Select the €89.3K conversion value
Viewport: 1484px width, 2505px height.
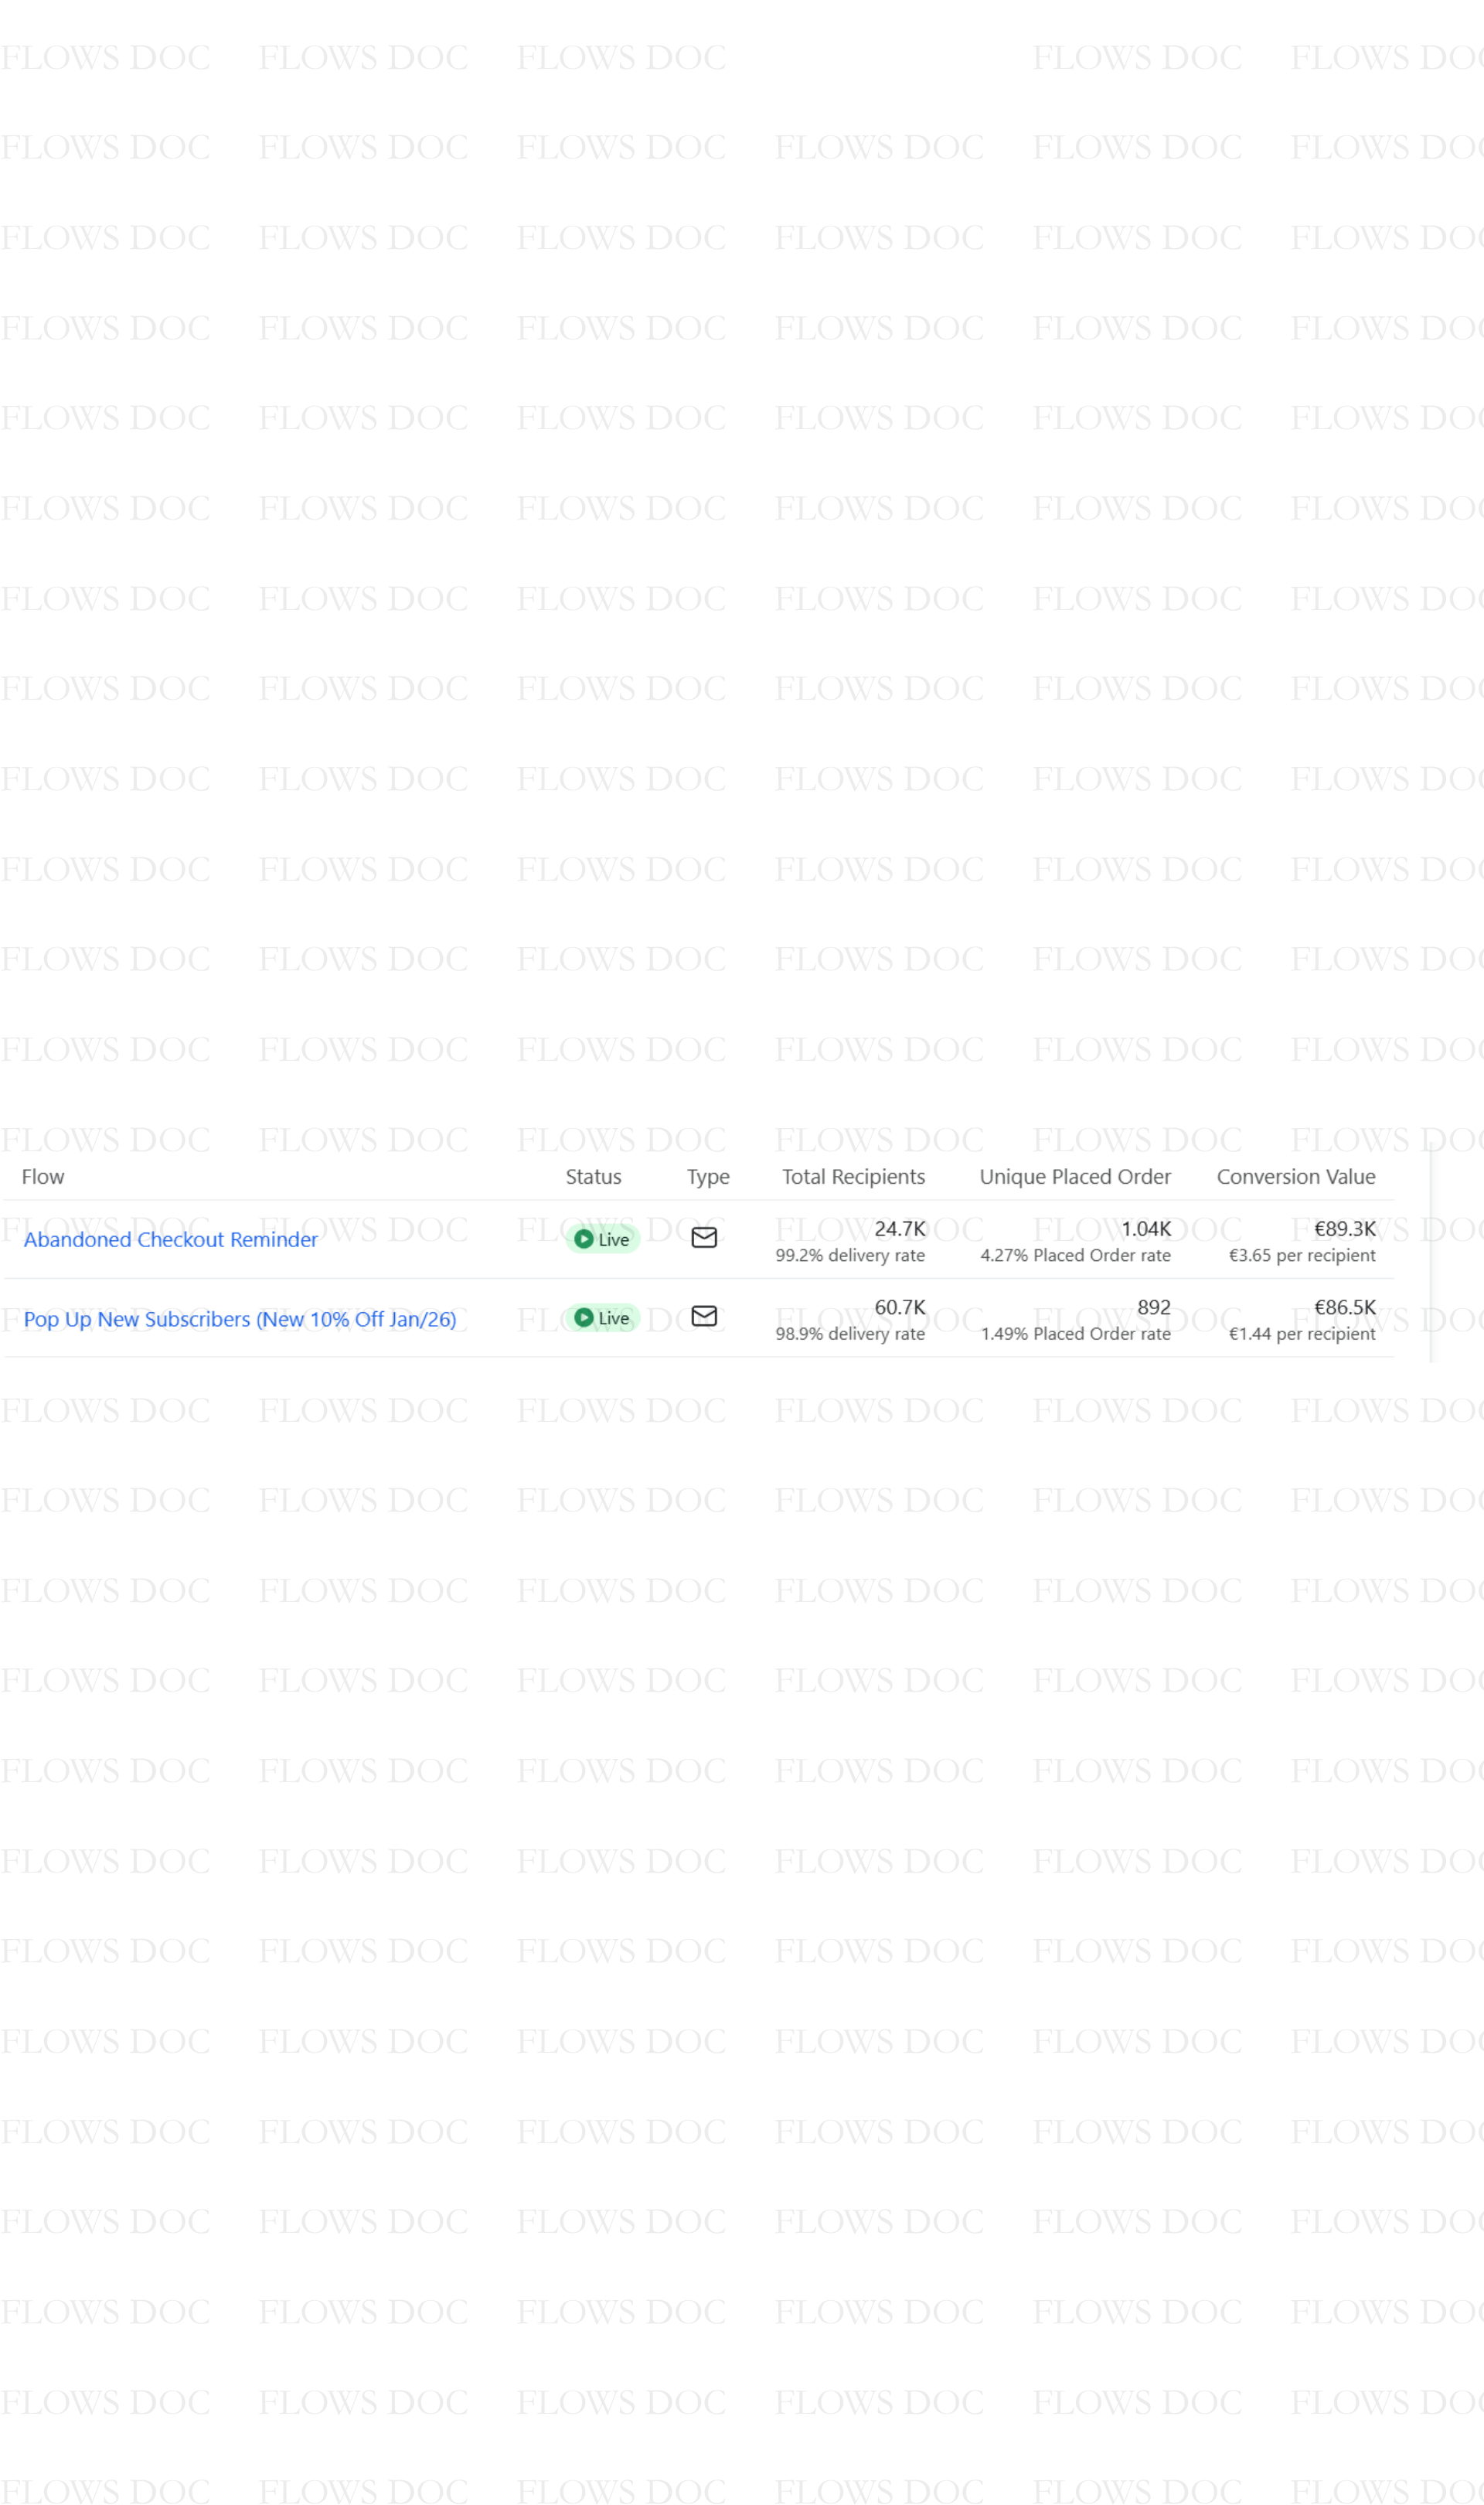1345,1229
